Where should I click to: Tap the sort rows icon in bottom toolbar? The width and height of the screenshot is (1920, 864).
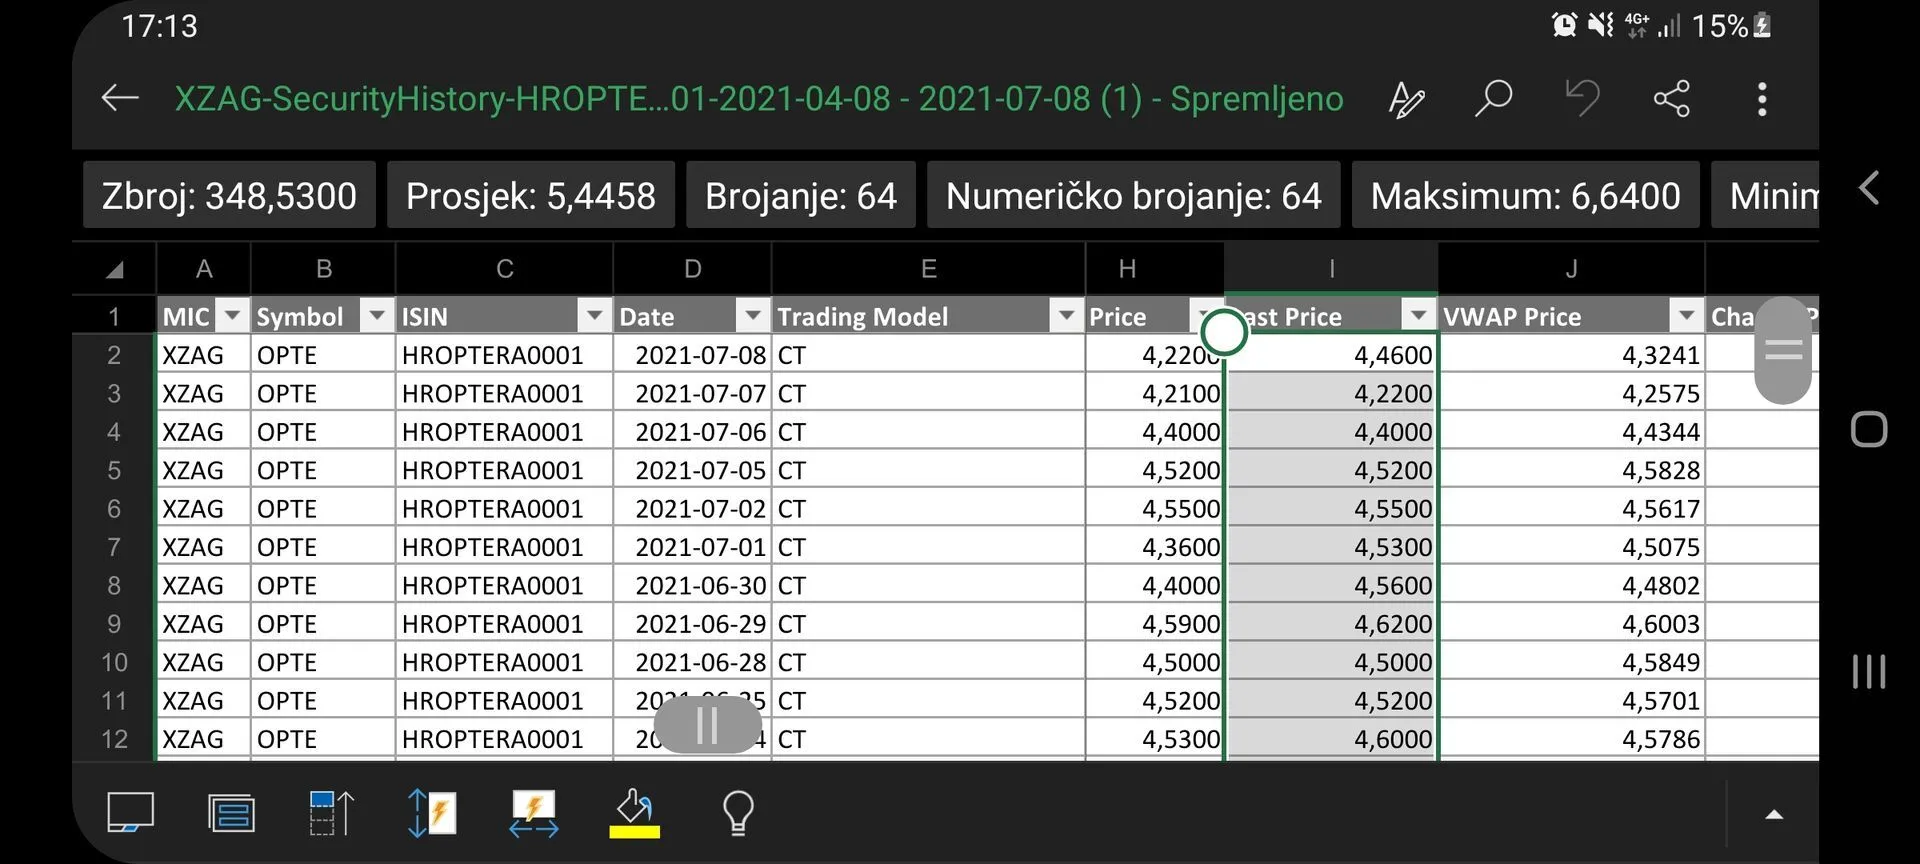tap(332, 813)
